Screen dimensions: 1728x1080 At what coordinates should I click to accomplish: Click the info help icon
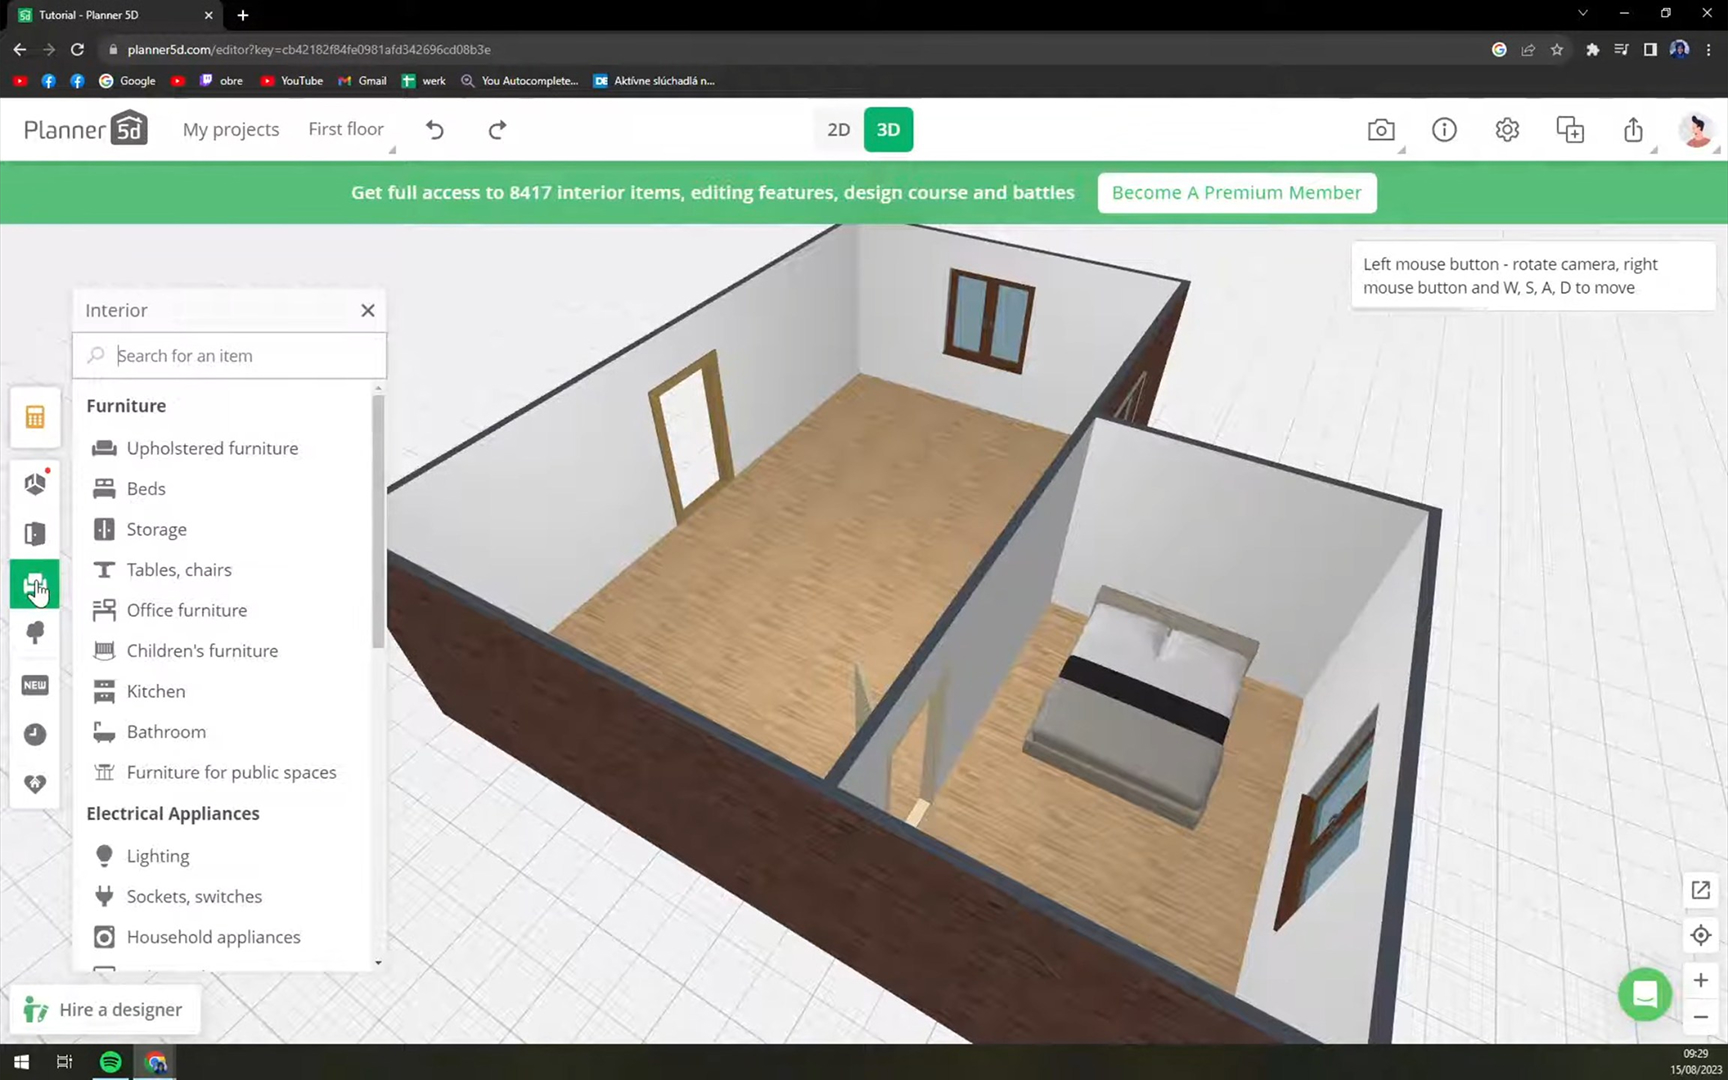(x=1444, y=130)
